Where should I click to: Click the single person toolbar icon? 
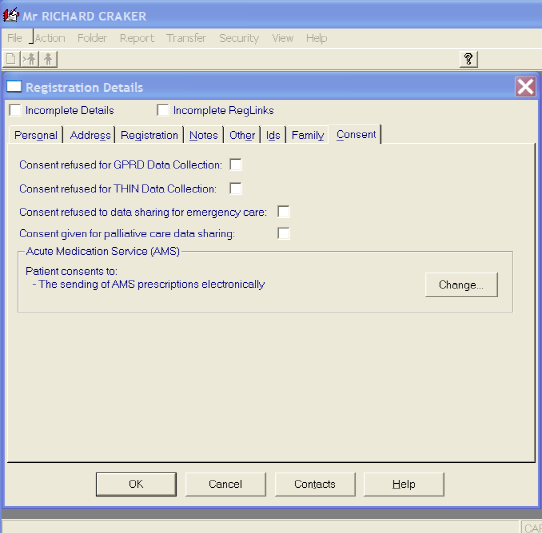(48, 59)
